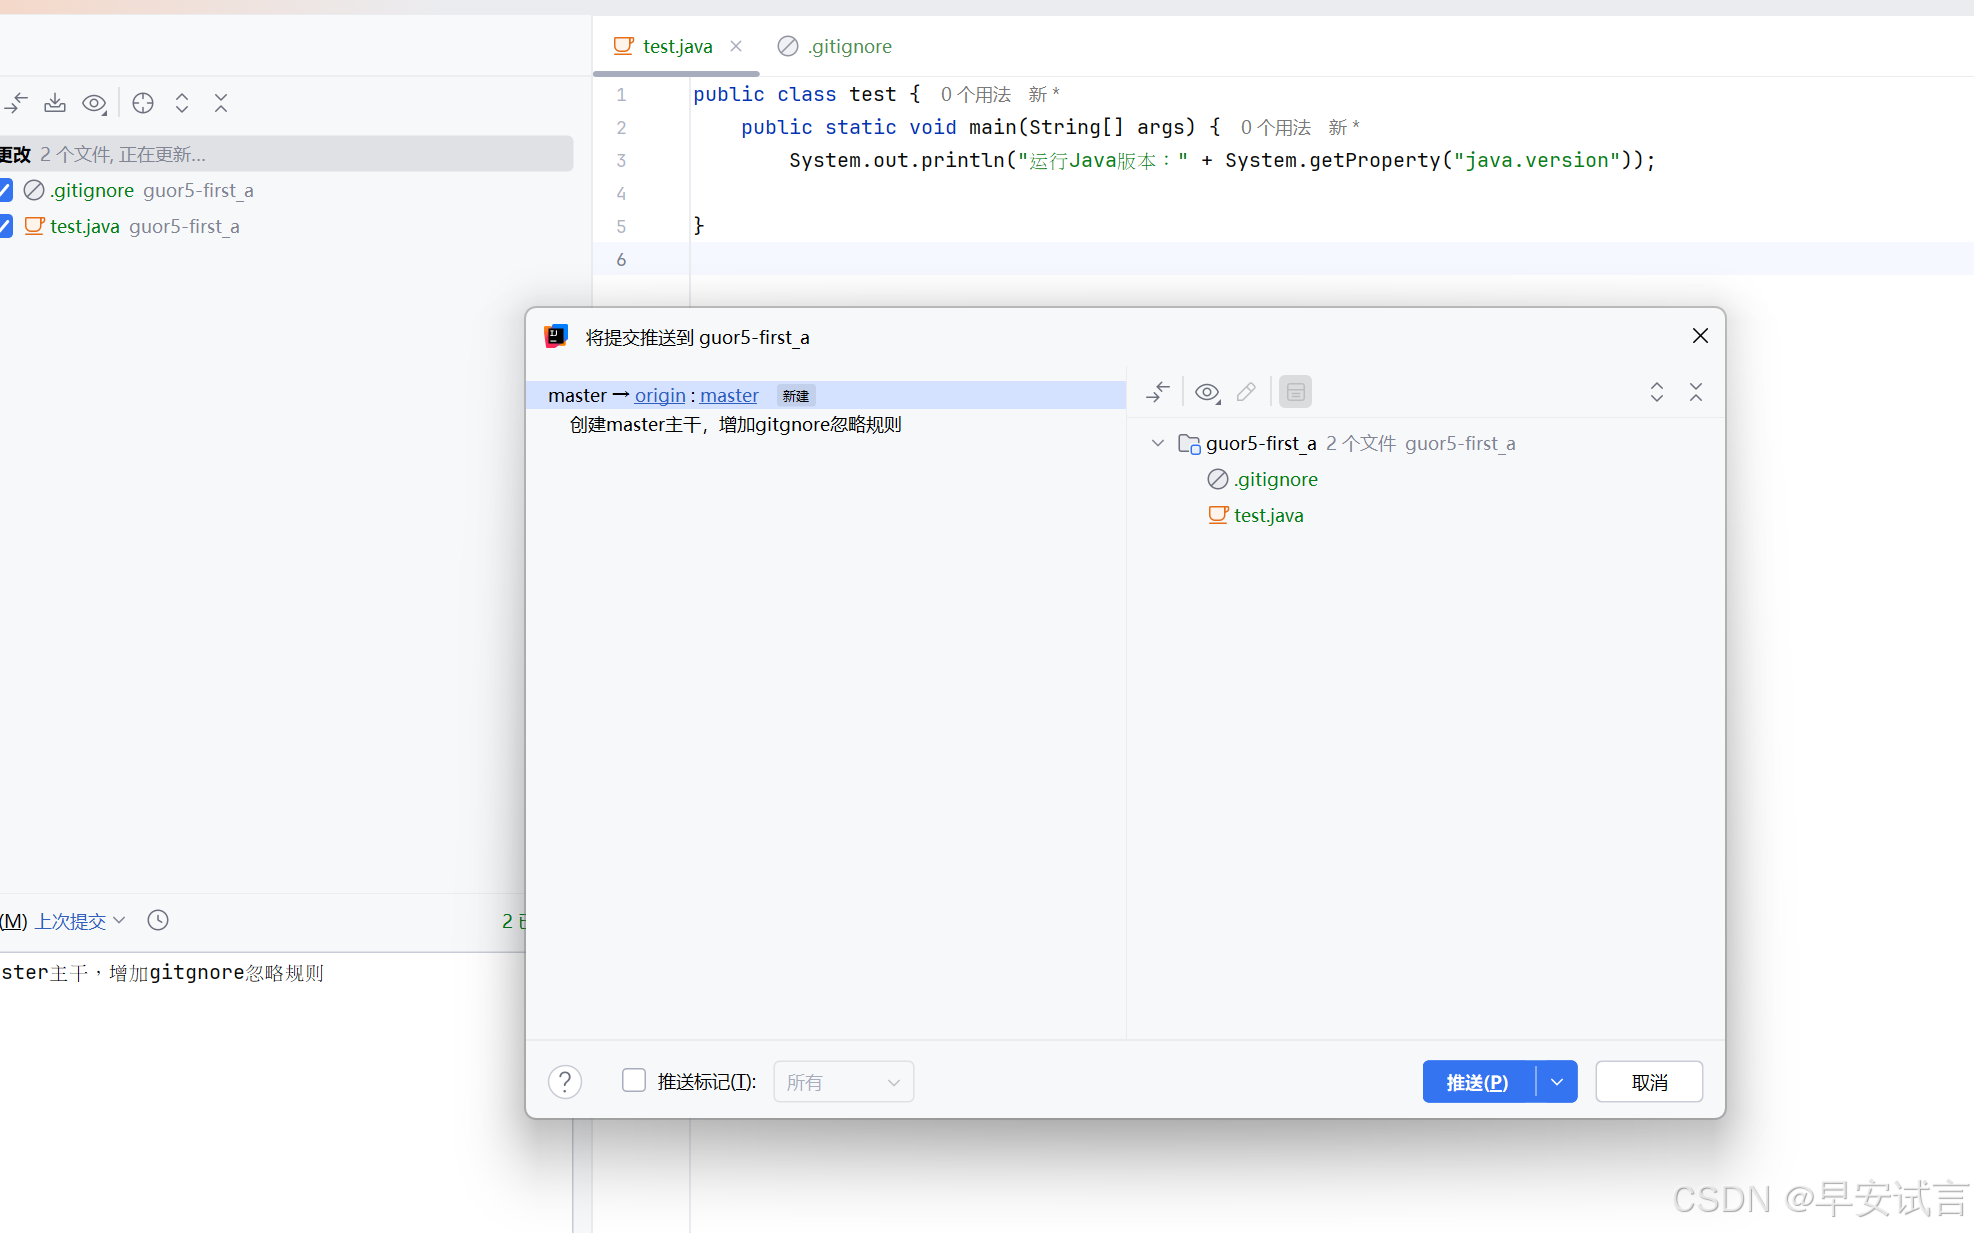
Task: Select the master → origin:master branch row
Action: (x=826, y=395)
